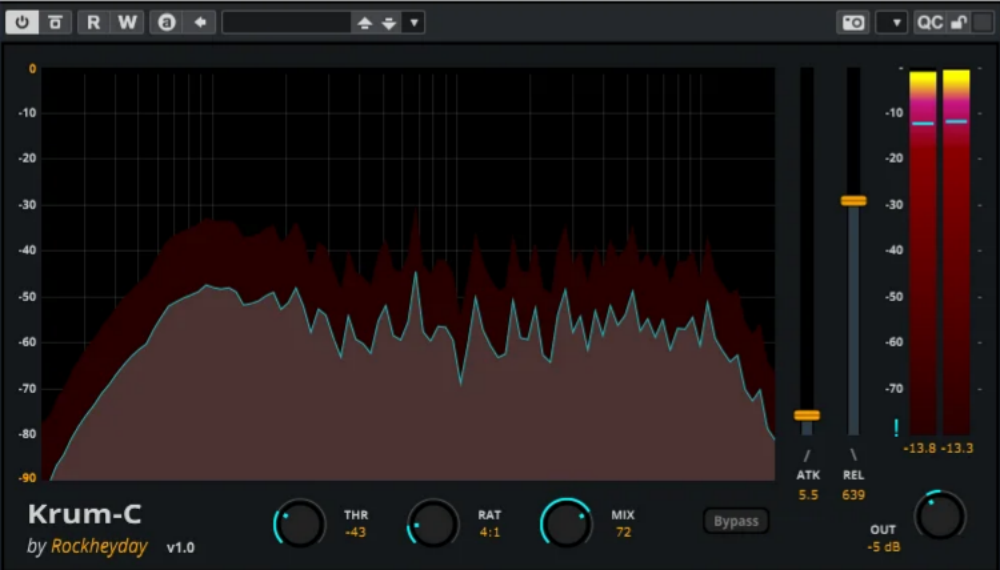1000x570 pixels.
Task: Click the threshold value -43
Action: (x=355, y=532)
